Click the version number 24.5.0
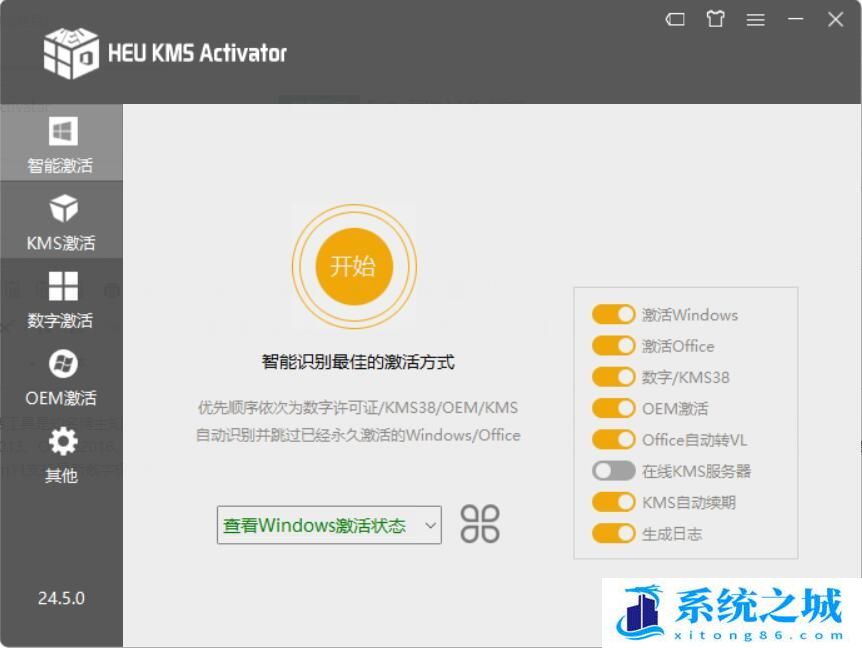 (61, 598)
